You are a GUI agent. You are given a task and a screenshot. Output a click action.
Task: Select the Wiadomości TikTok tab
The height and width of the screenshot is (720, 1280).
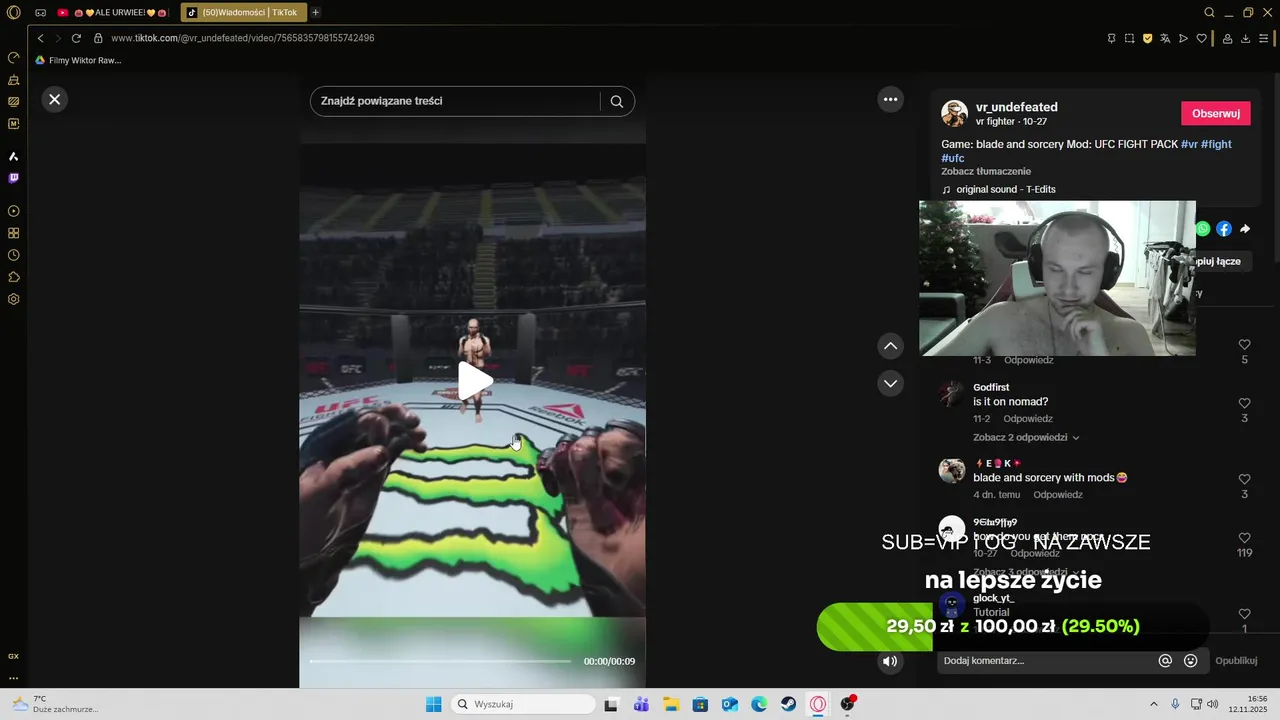[x=243, y=13]
